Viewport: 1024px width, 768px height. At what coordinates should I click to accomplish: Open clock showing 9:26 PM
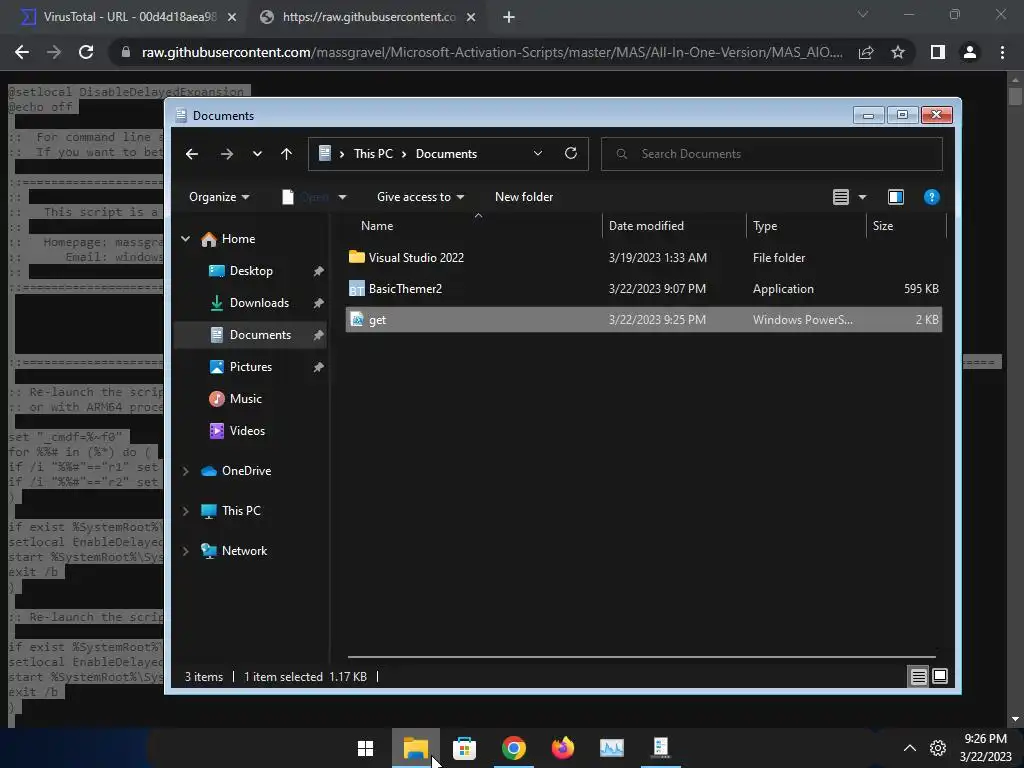pos(985,748)
